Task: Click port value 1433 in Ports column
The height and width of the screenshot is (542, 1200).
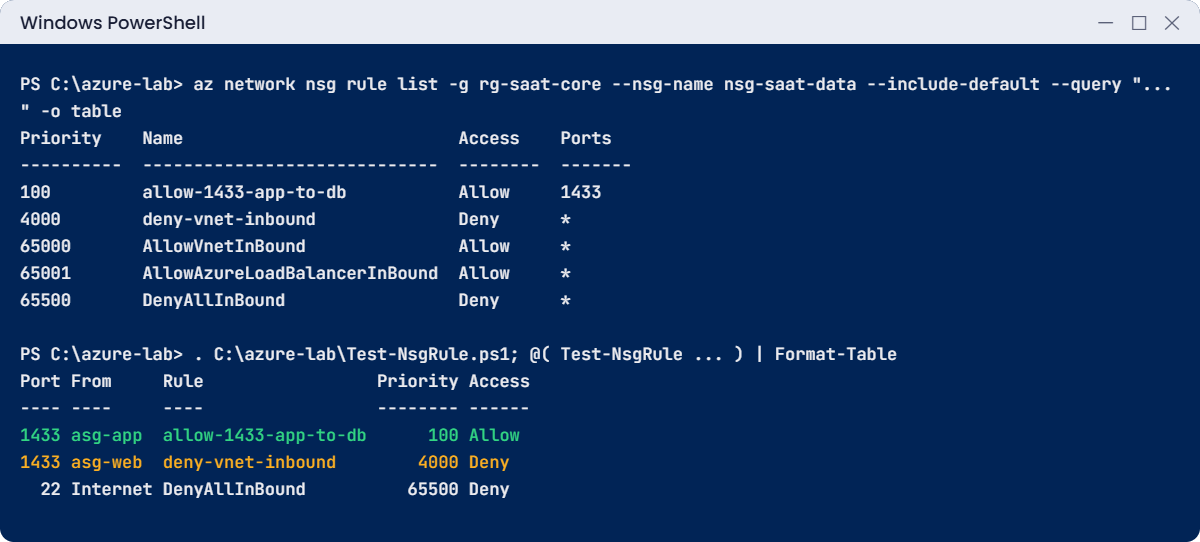Action: (x=581, y=192)
